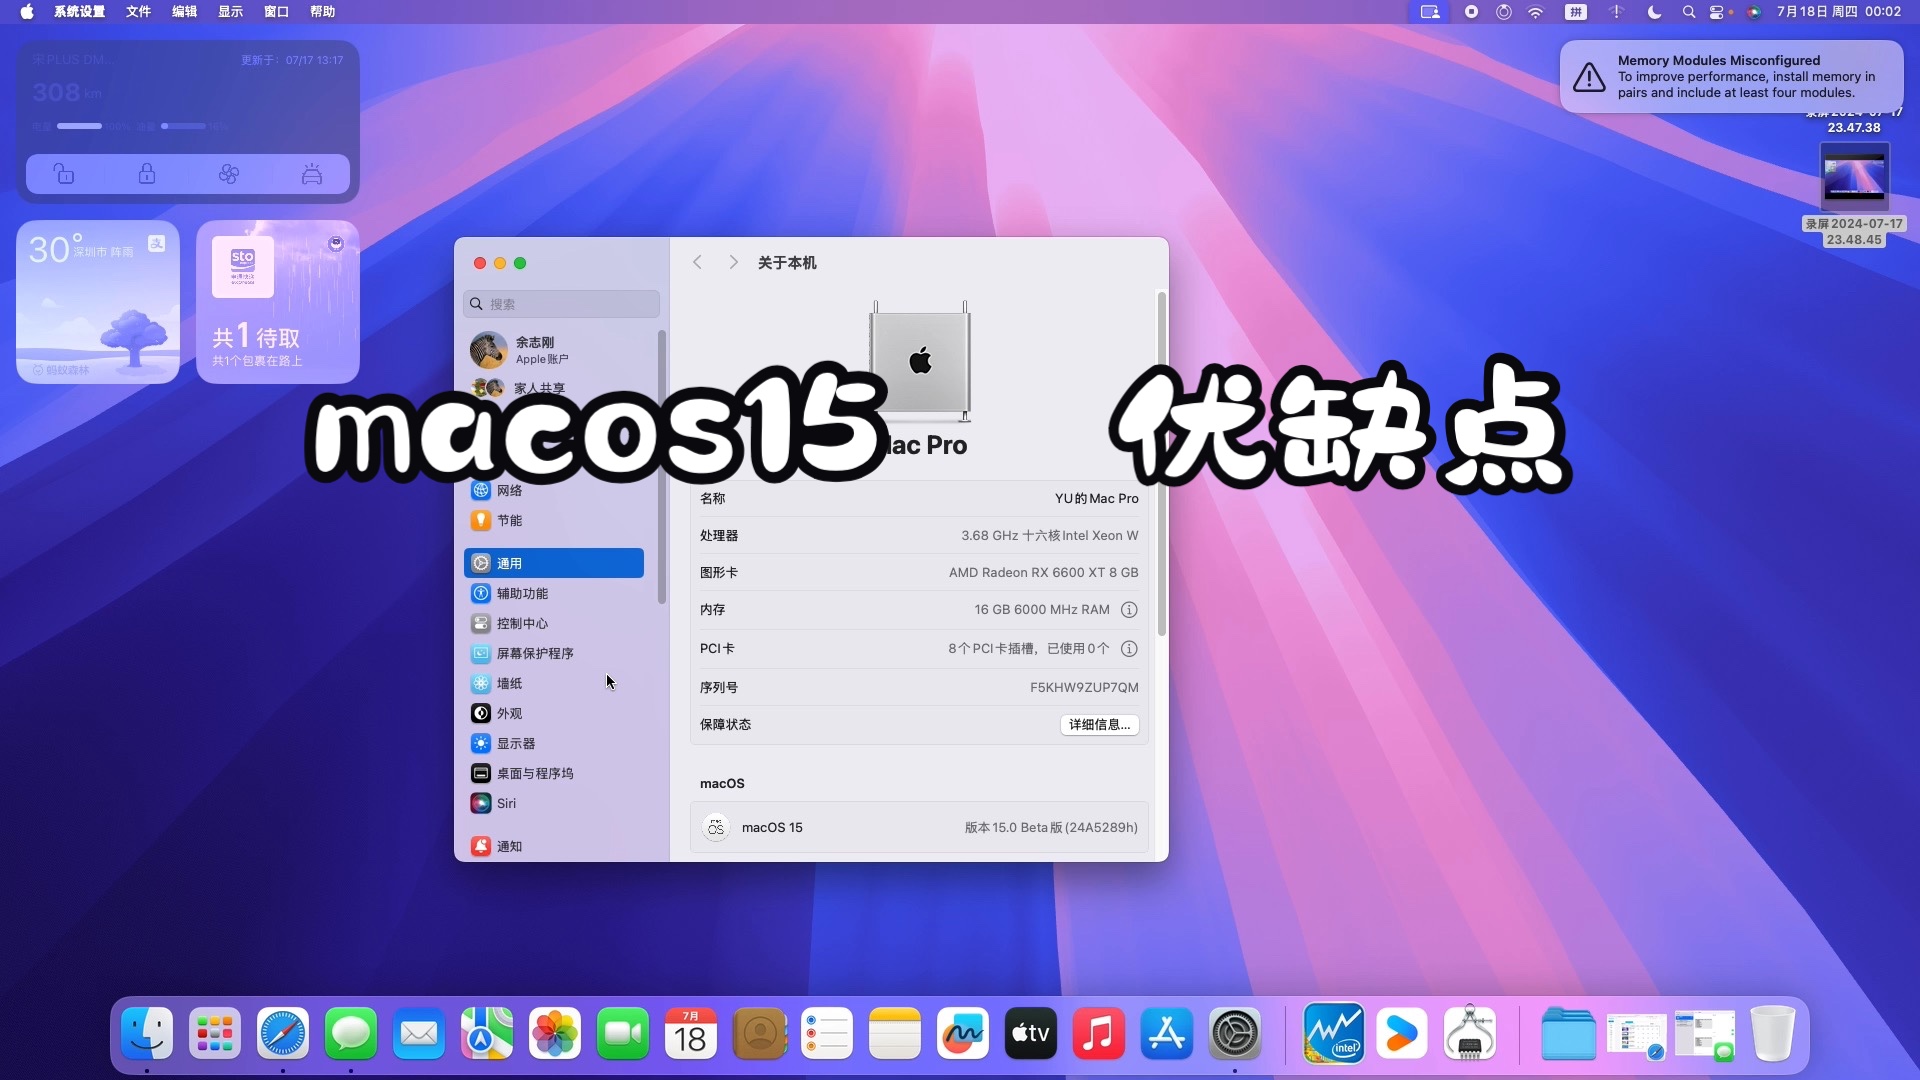Select 通用 in sidebar
This screenshot has height=1080, width=1920.
tap(554, 563)
